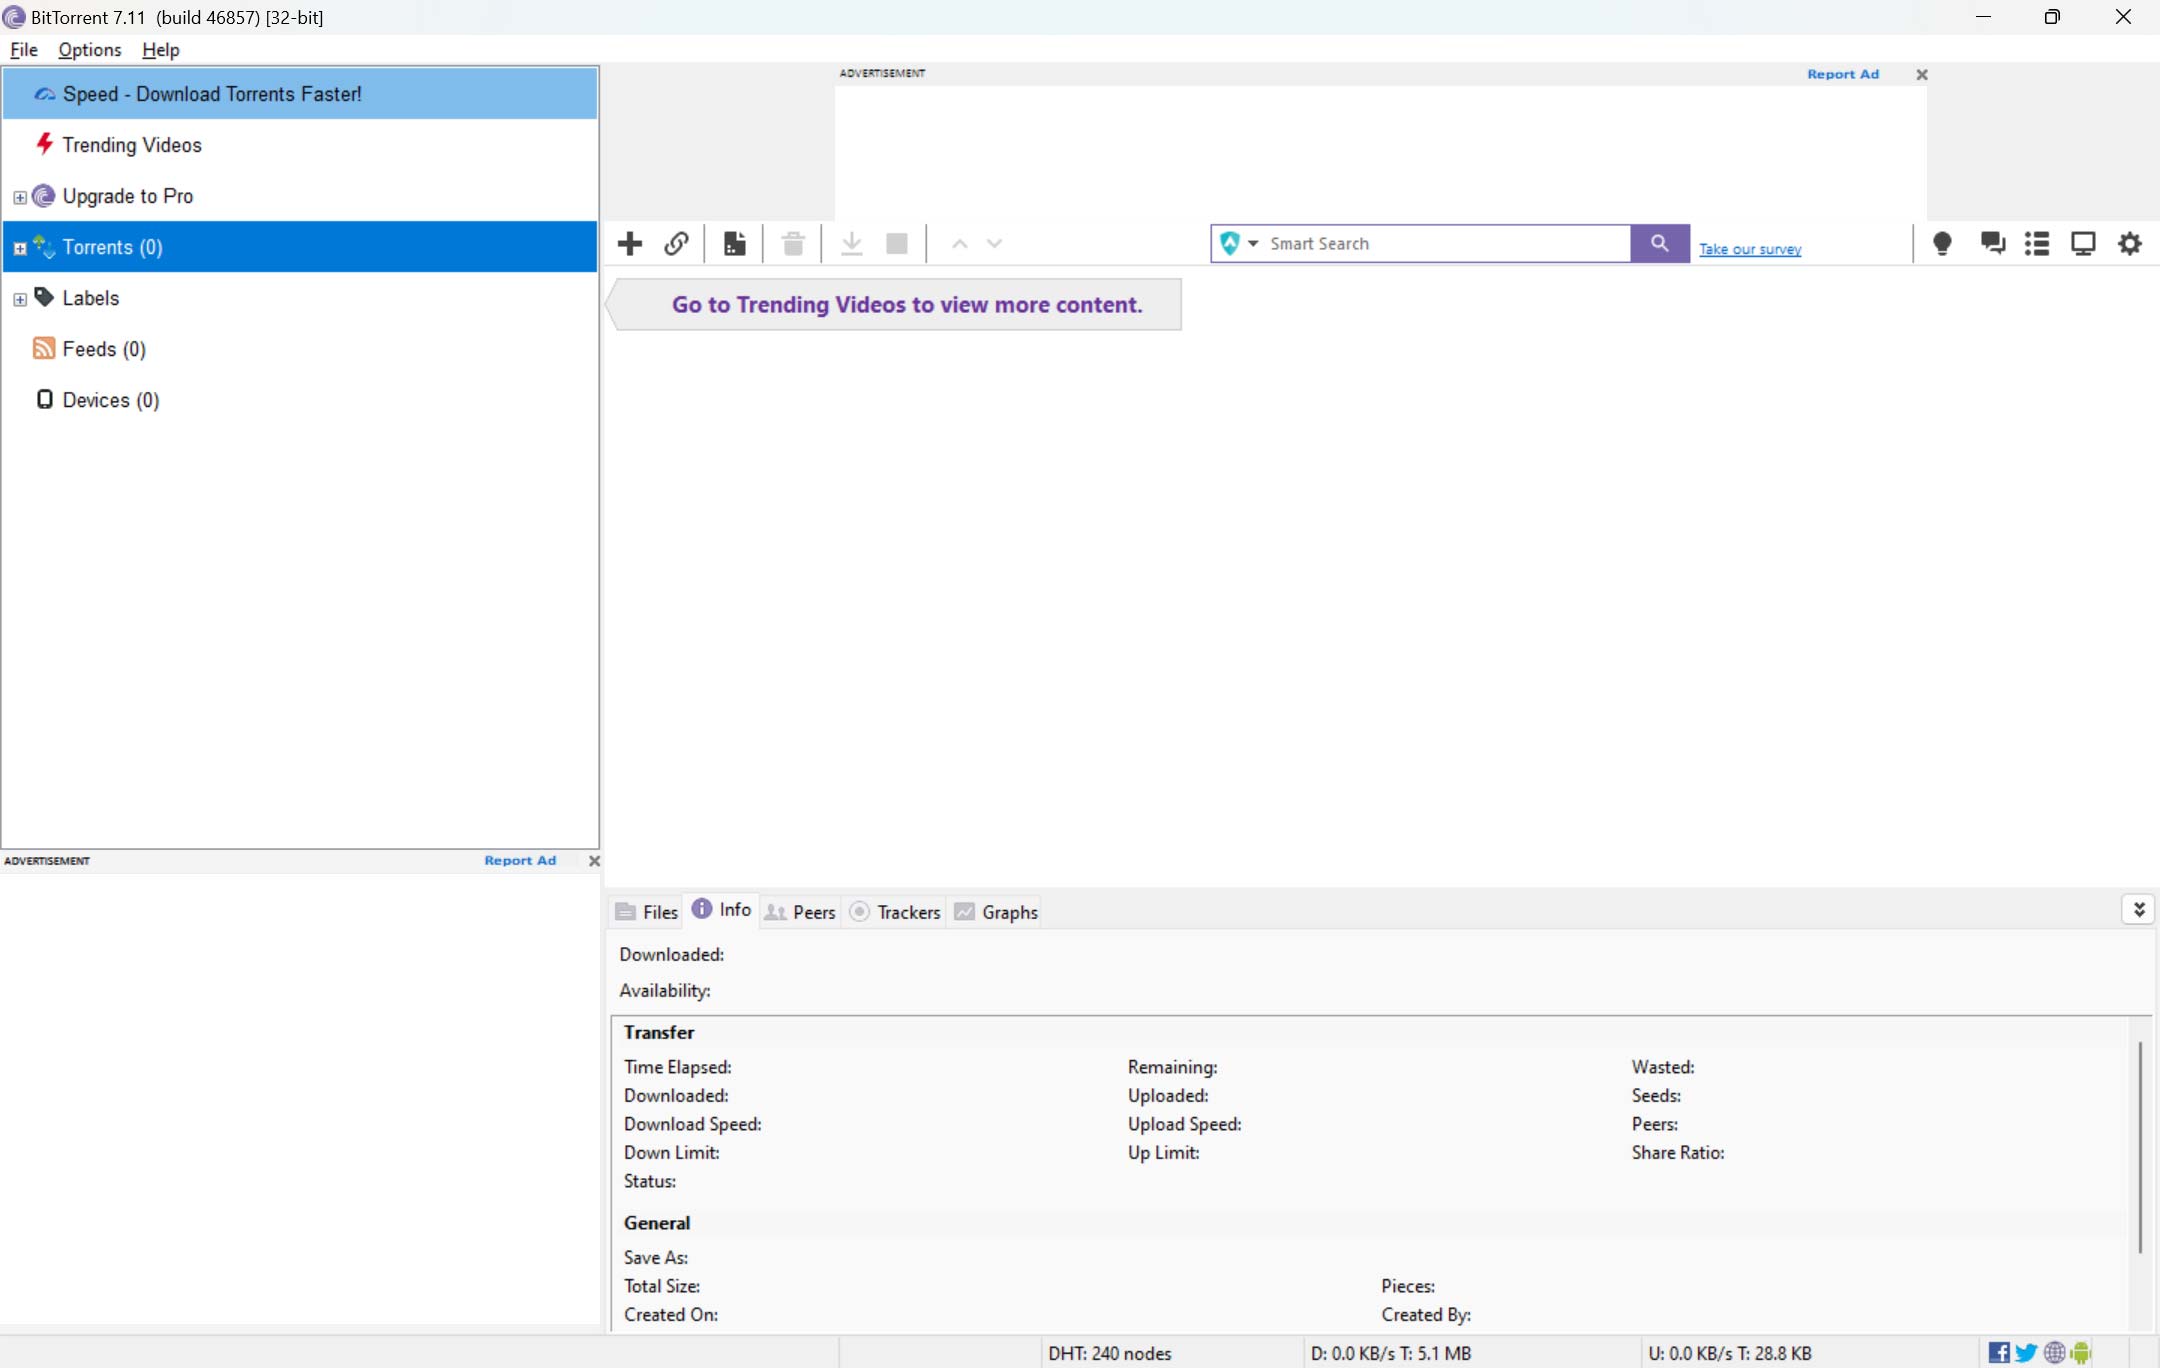Click the search provider shield icon
The height and width of the screenshot is (1368, 2160).
click(1230, 243)
